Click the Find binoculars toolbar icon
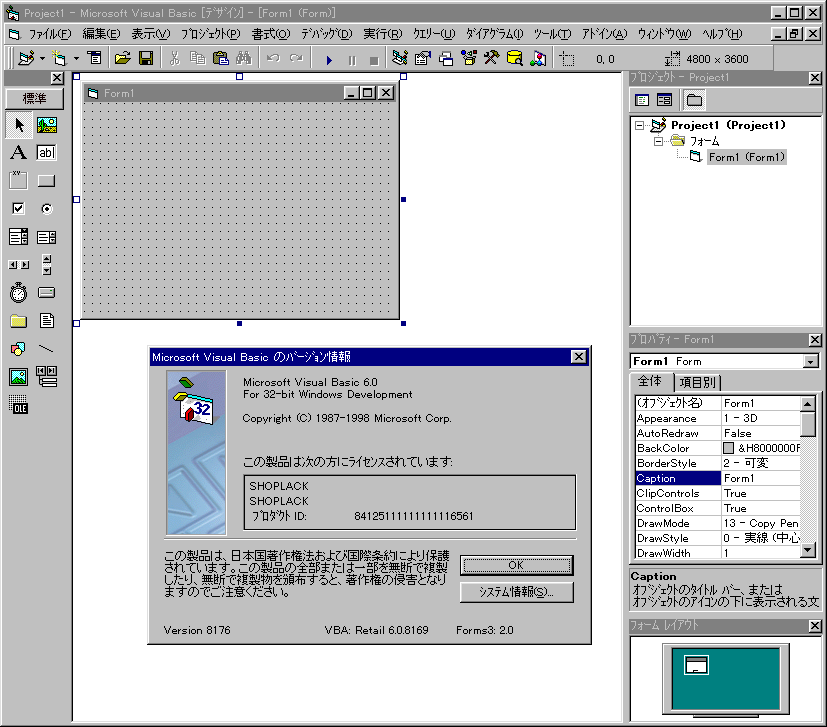The width and height of the screenshot is (827, 727). tap(244, 58)
